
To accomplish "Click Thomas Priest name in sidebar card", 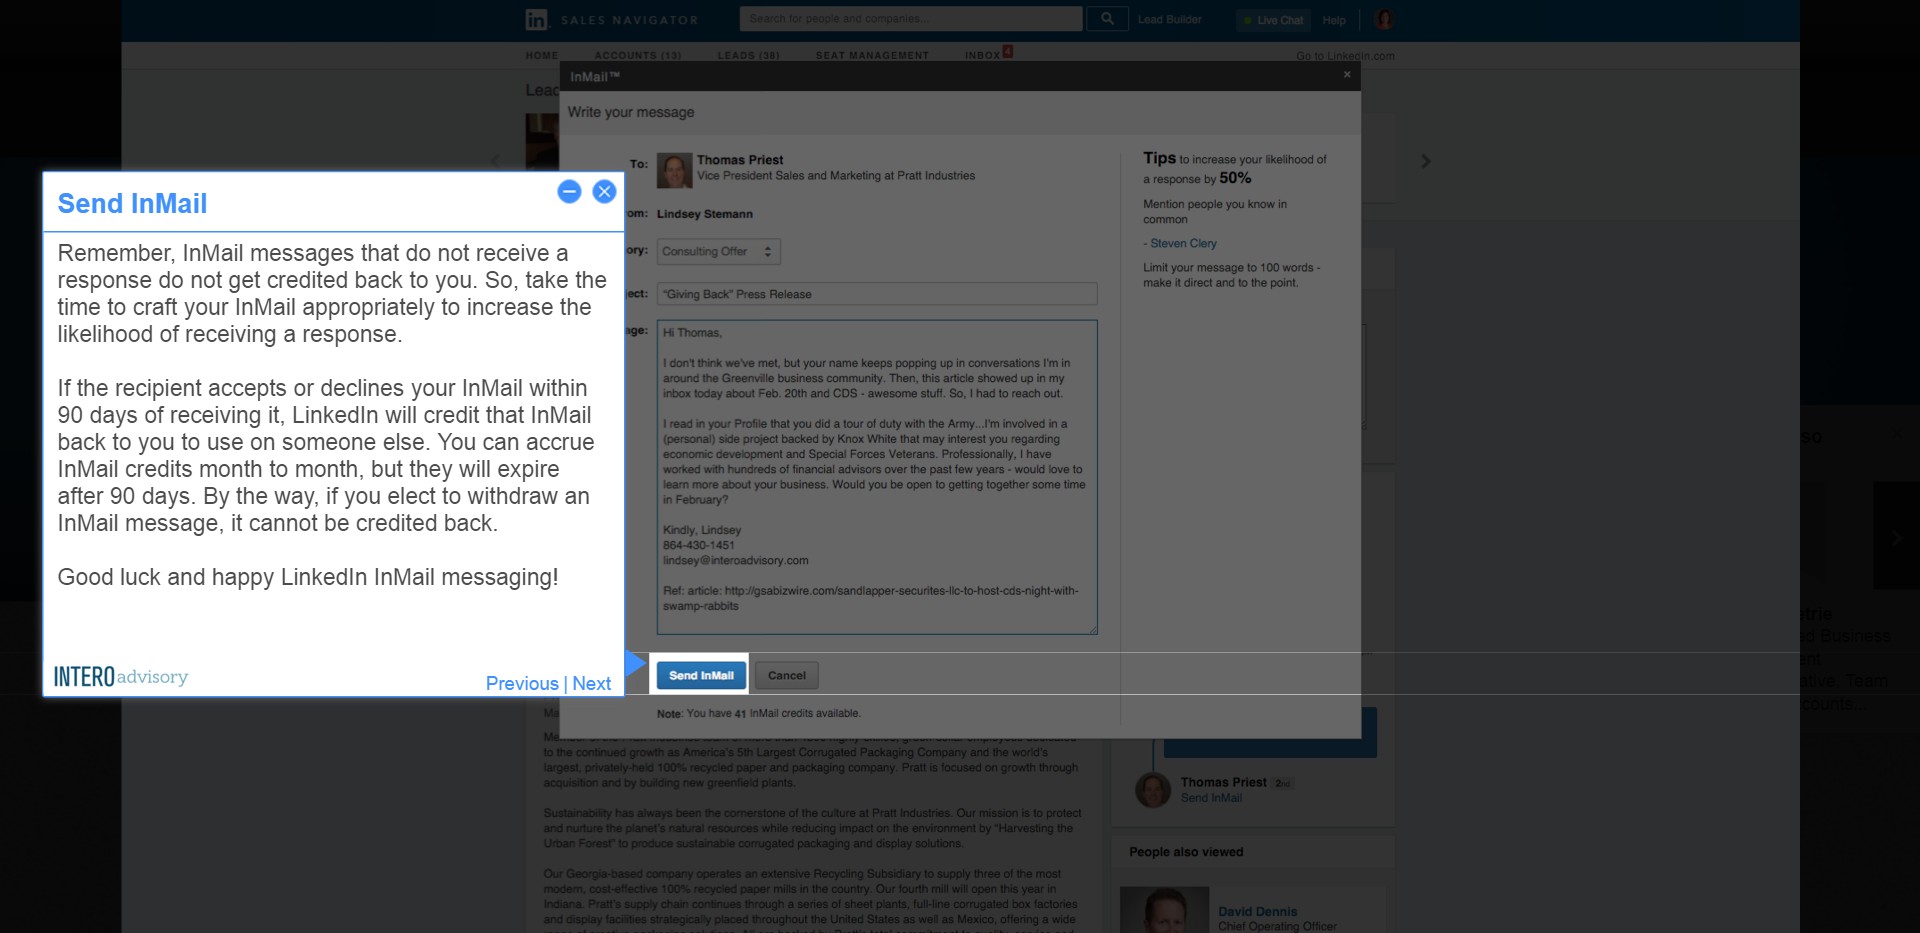I will coord(1223,782).
